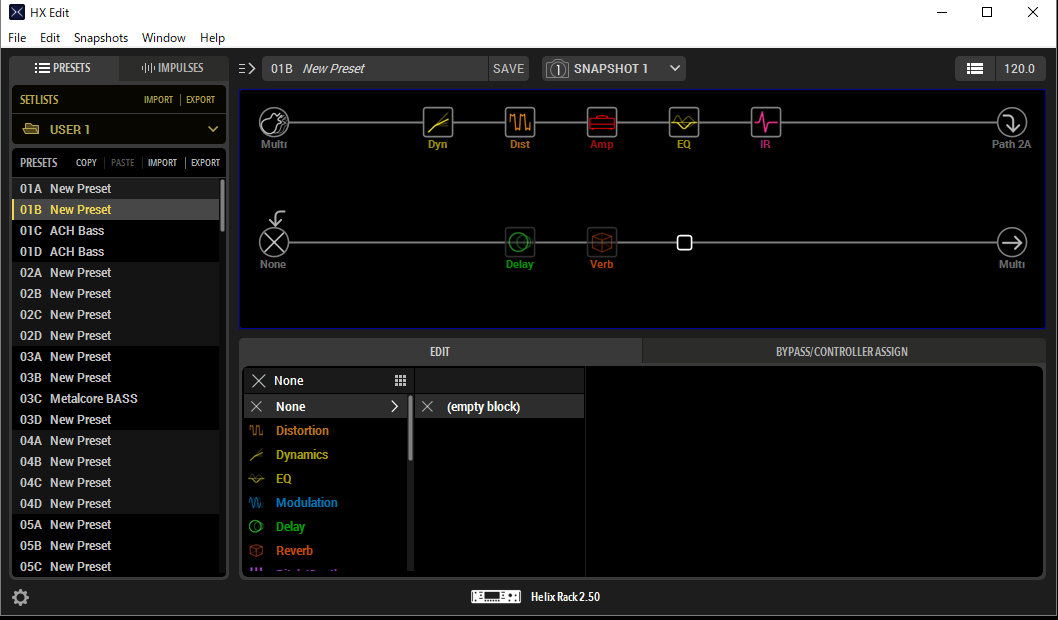Screen dimensions: 1058x620
Task: Select the Verb reverb block
Action: (602, 242)
